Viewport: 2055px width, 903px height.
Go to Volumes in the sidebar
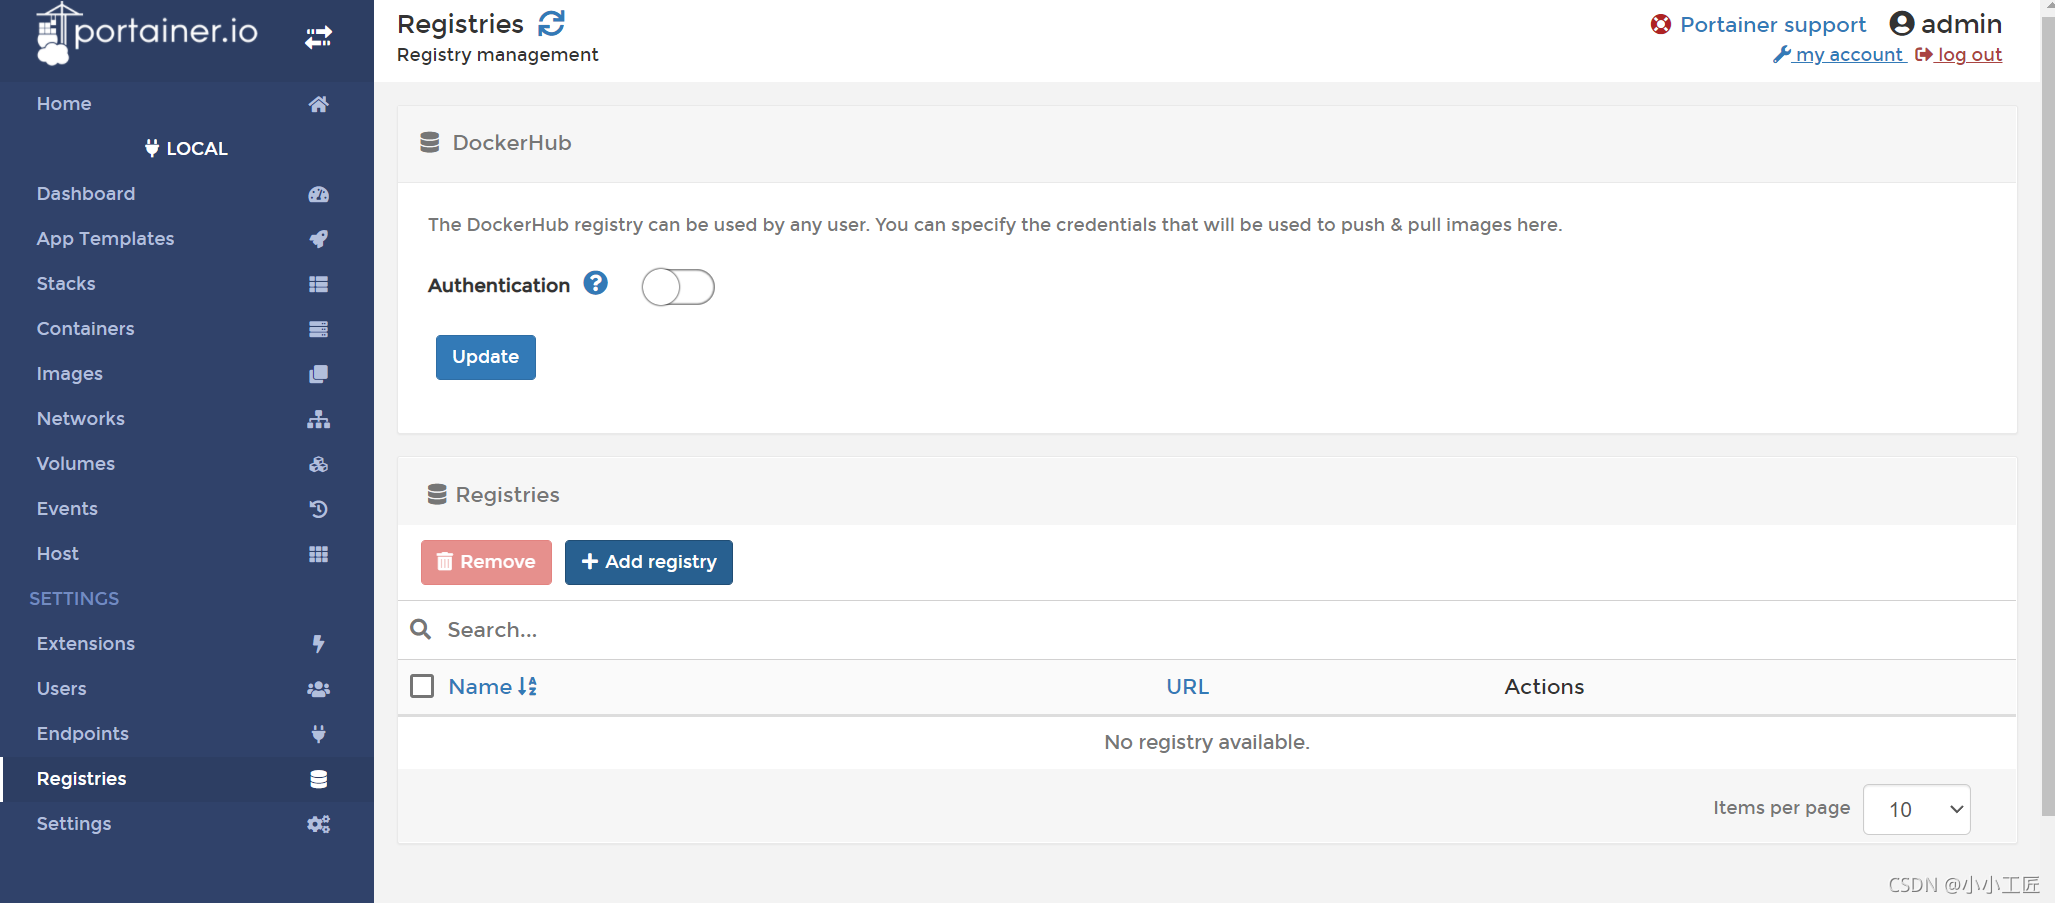76,464
